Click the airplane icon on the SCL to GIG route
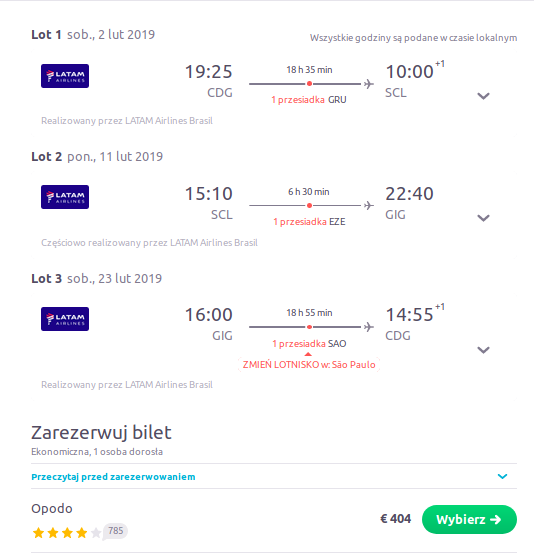 coord(369,206)
